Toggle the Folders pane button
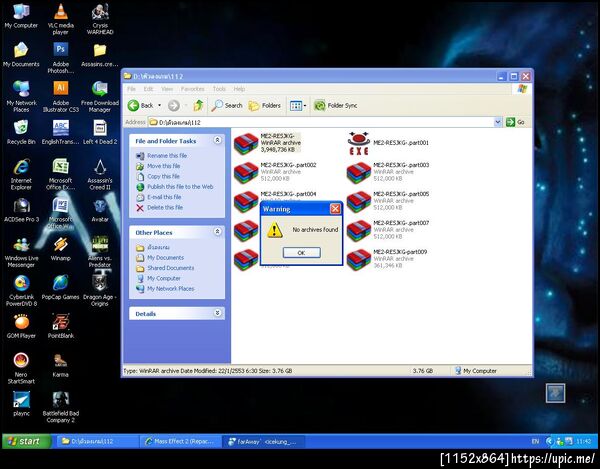Screen dimensions: 600x469 pos(264,106)
